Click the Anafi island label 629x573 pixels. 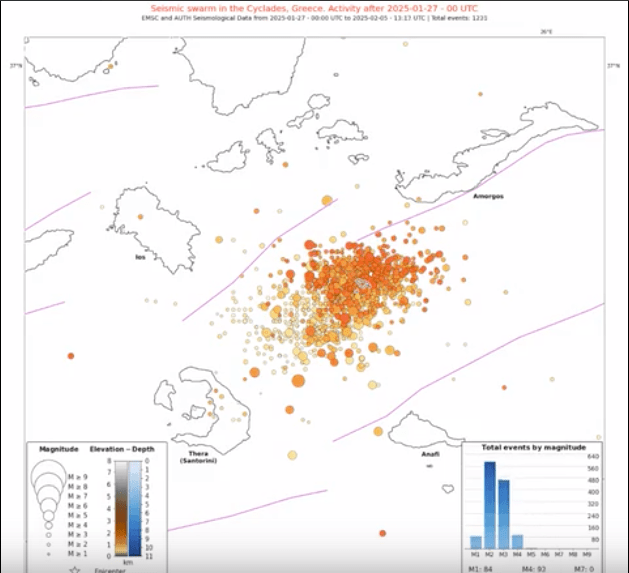430,453
